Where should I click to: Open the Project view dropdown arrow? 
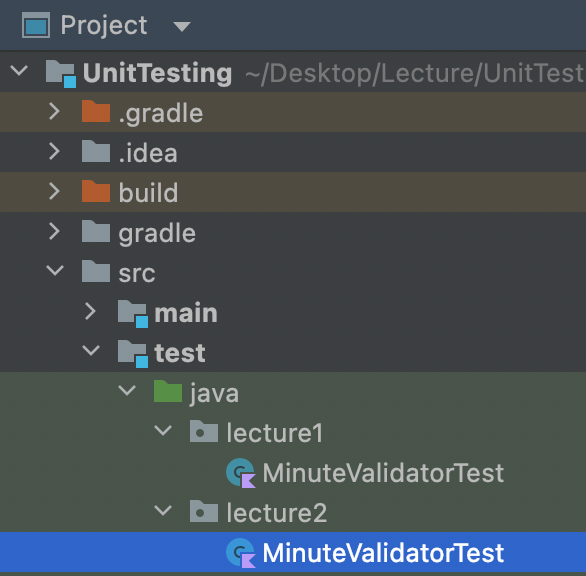coord(182,27)
